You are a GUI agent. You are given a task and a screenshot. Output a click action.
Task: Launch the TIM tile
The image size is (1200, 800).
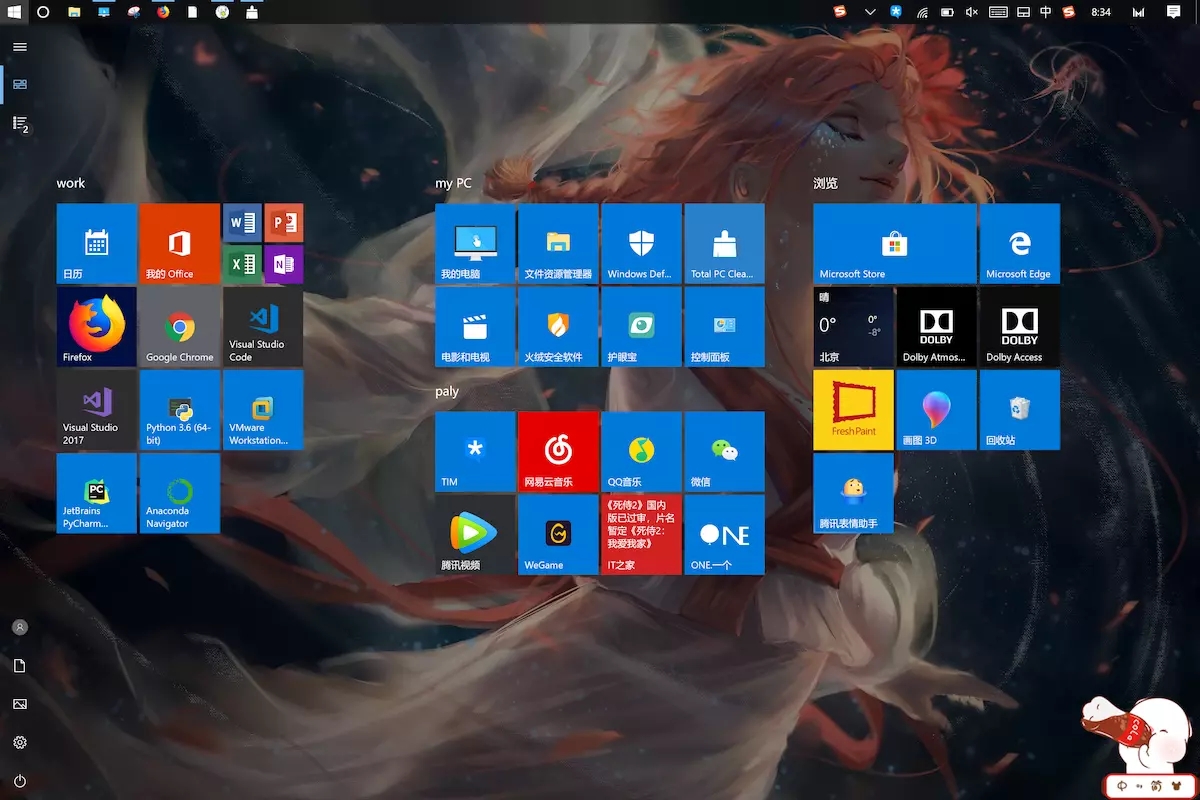(476, 452)
